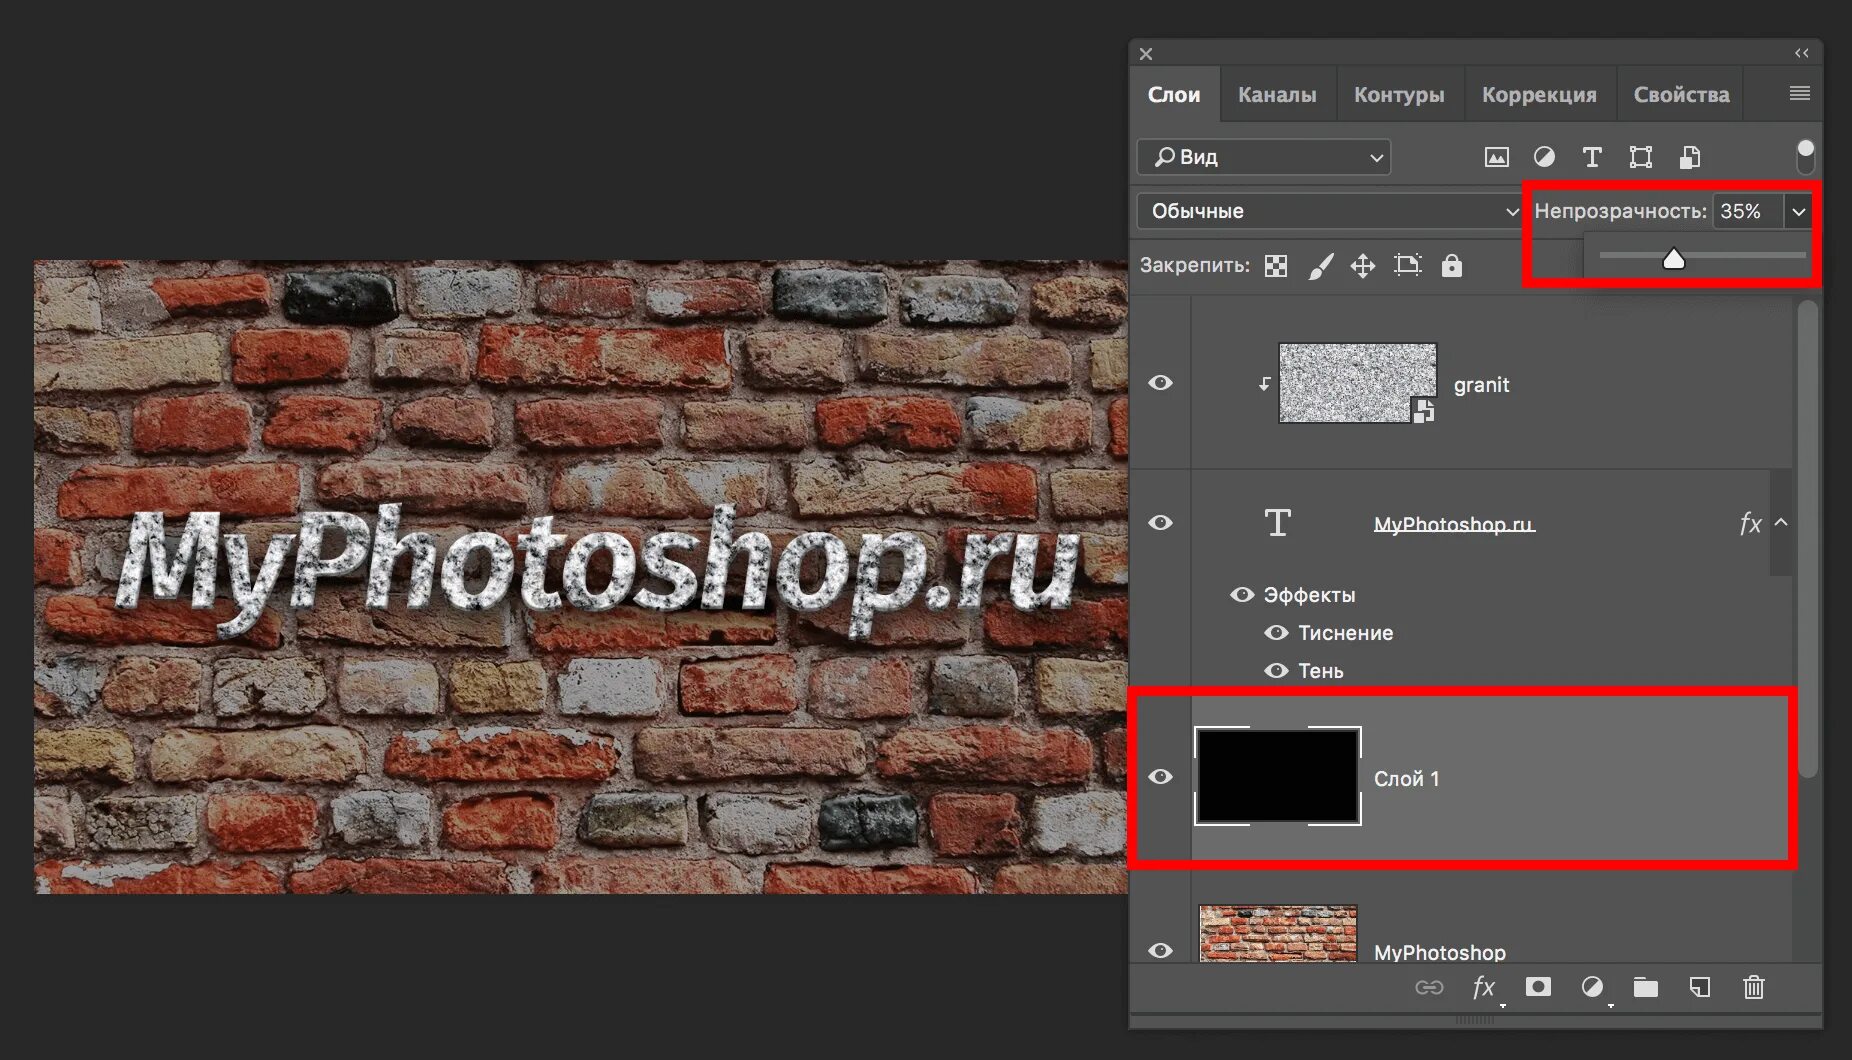Open the Layers panel hamburger menu

1799,93
